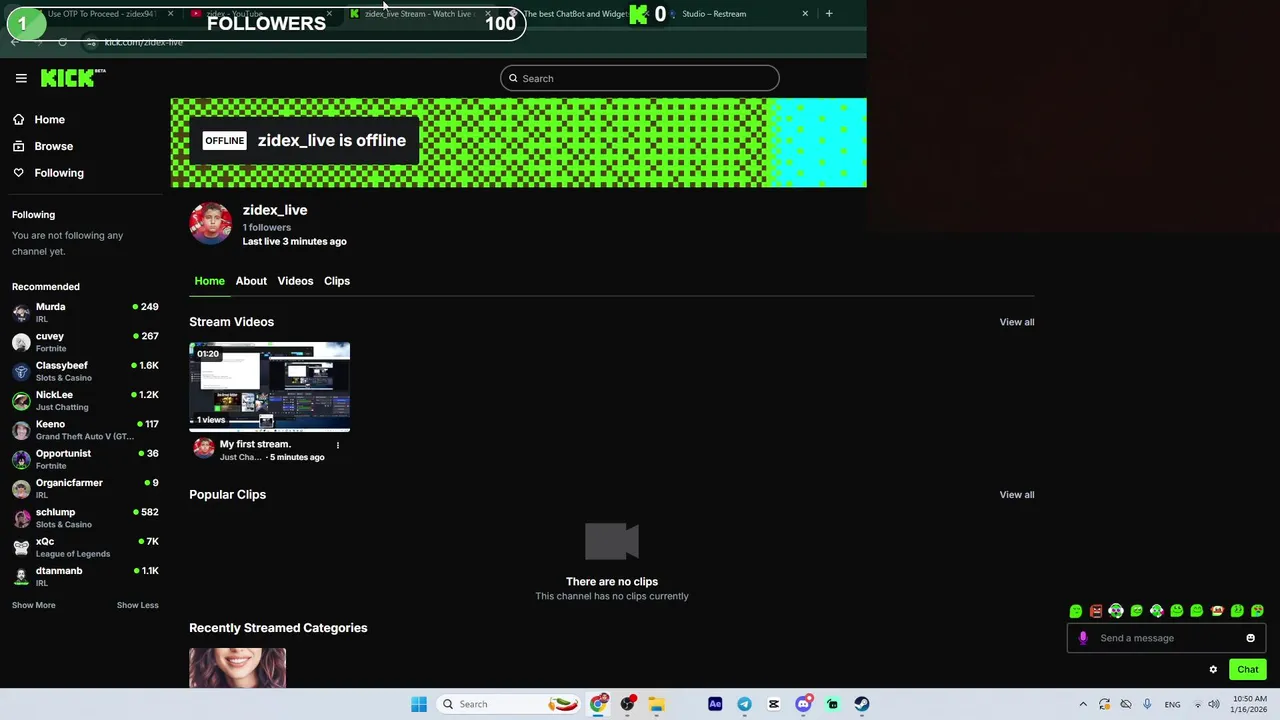Screen dimensions: 1280x720
Task: Open Windows Start menu
Action: [419, 704]
